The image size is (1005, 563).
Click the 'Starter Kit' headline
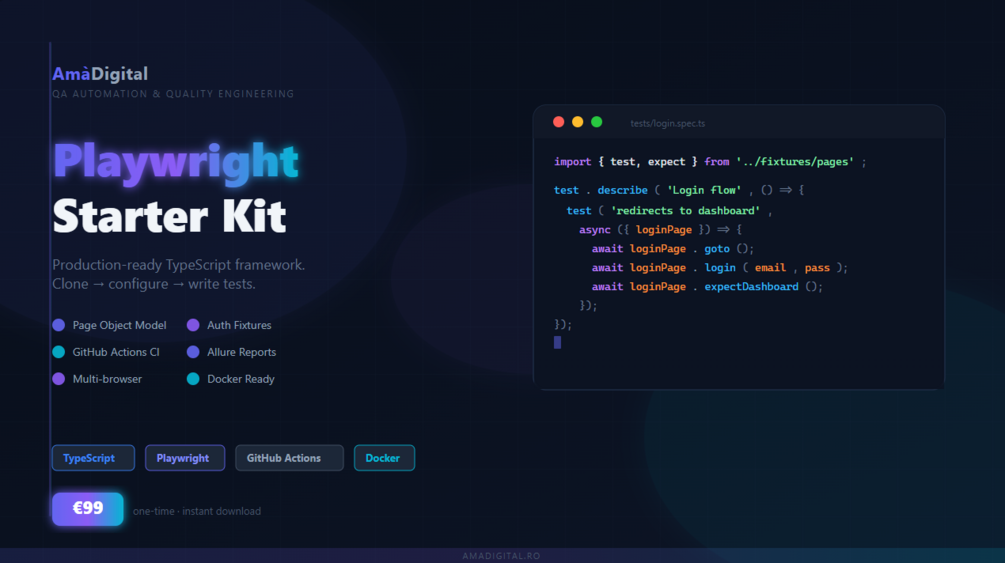pyautogui.click(x=169, y=216)
